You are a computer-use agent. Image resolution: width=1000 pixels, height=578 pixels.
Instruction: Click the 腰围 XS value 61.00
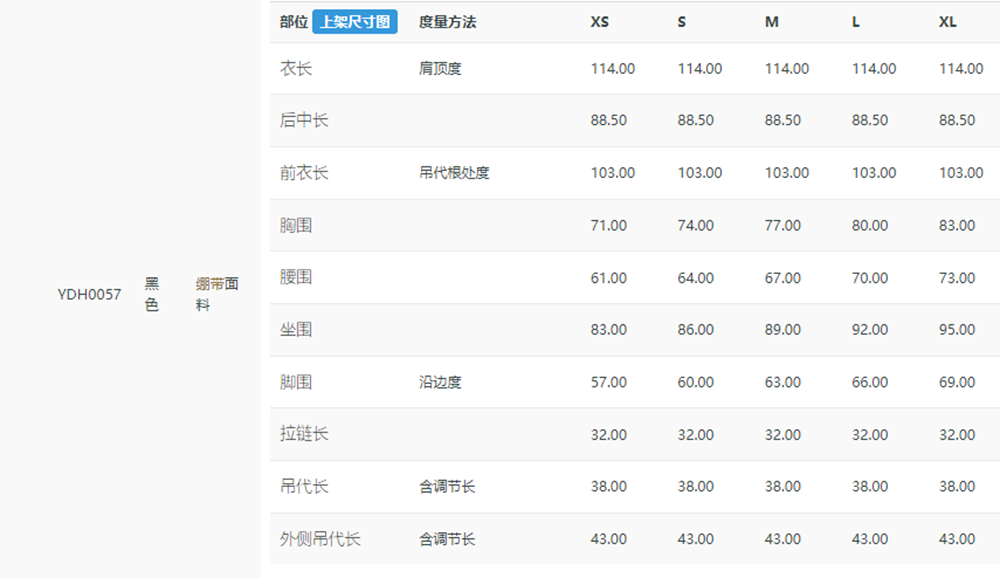pyautogui.click(x=608, y=278)
